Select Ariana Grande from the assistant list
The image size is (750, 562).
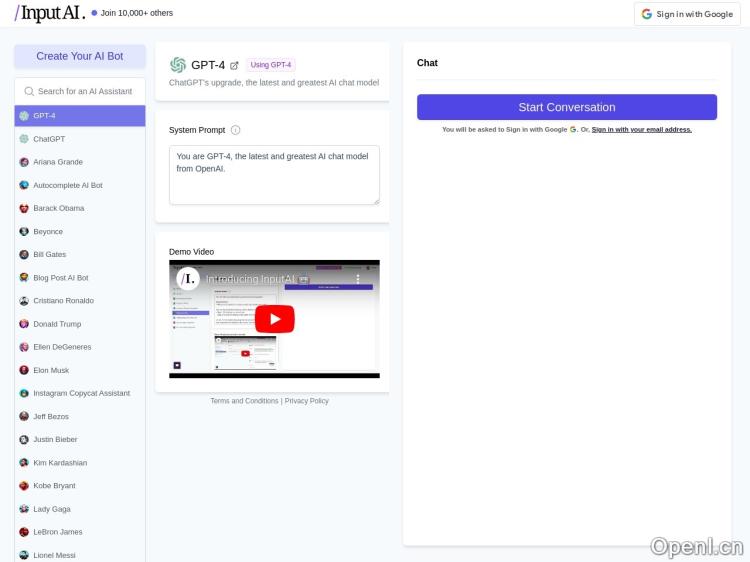[x=58, y=162]
